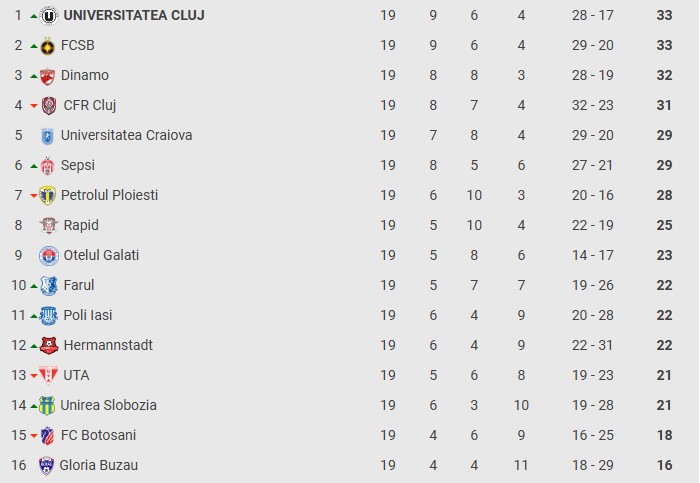700x483 pixels.
Task: Open the Poli Iasi team link
Action: [x=88, y=315]
